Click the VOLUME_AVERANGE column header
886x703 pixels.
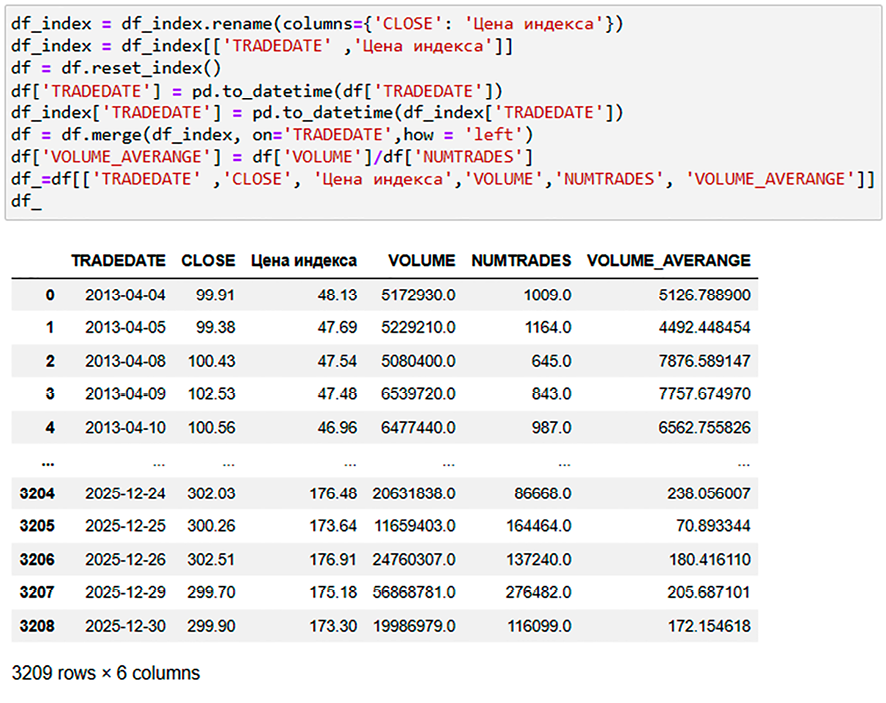[668, 260]
